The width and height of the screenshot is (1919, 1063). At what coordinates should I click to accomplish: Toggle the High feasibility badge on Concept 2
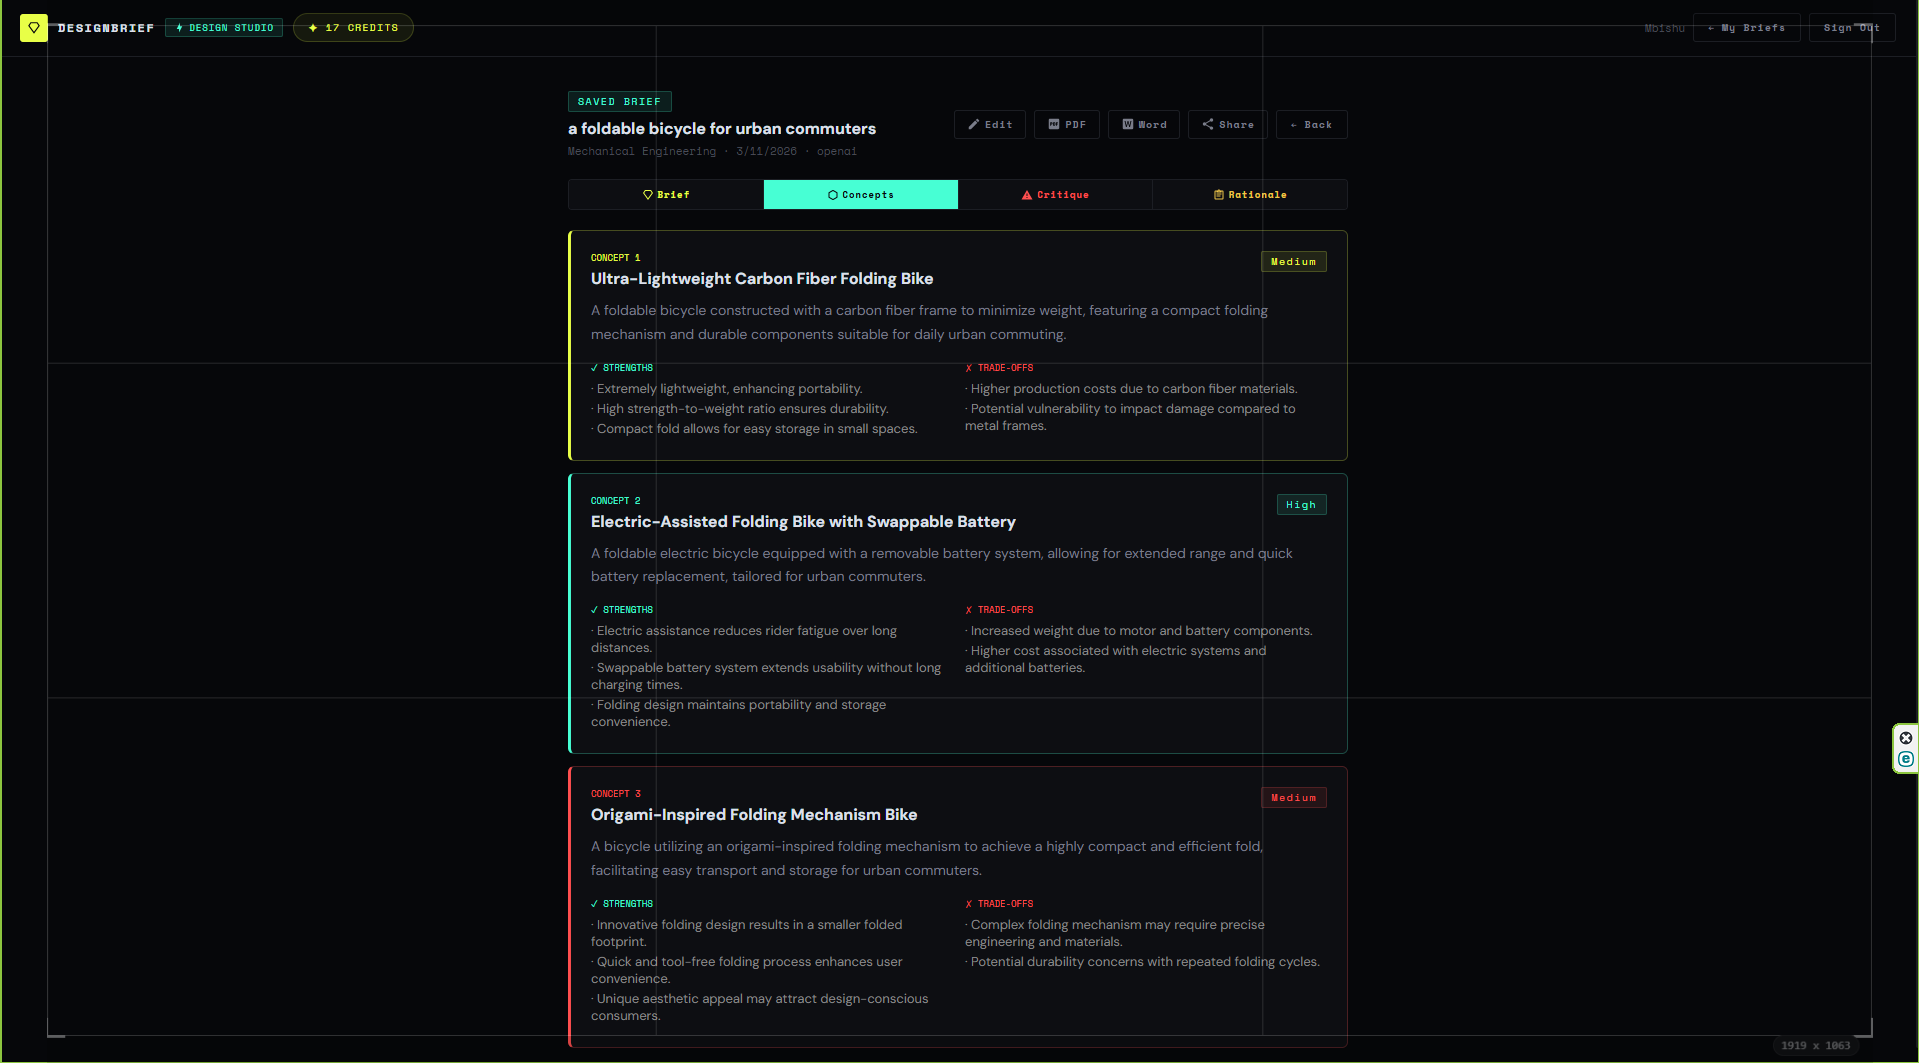(x=1301, y=504)
